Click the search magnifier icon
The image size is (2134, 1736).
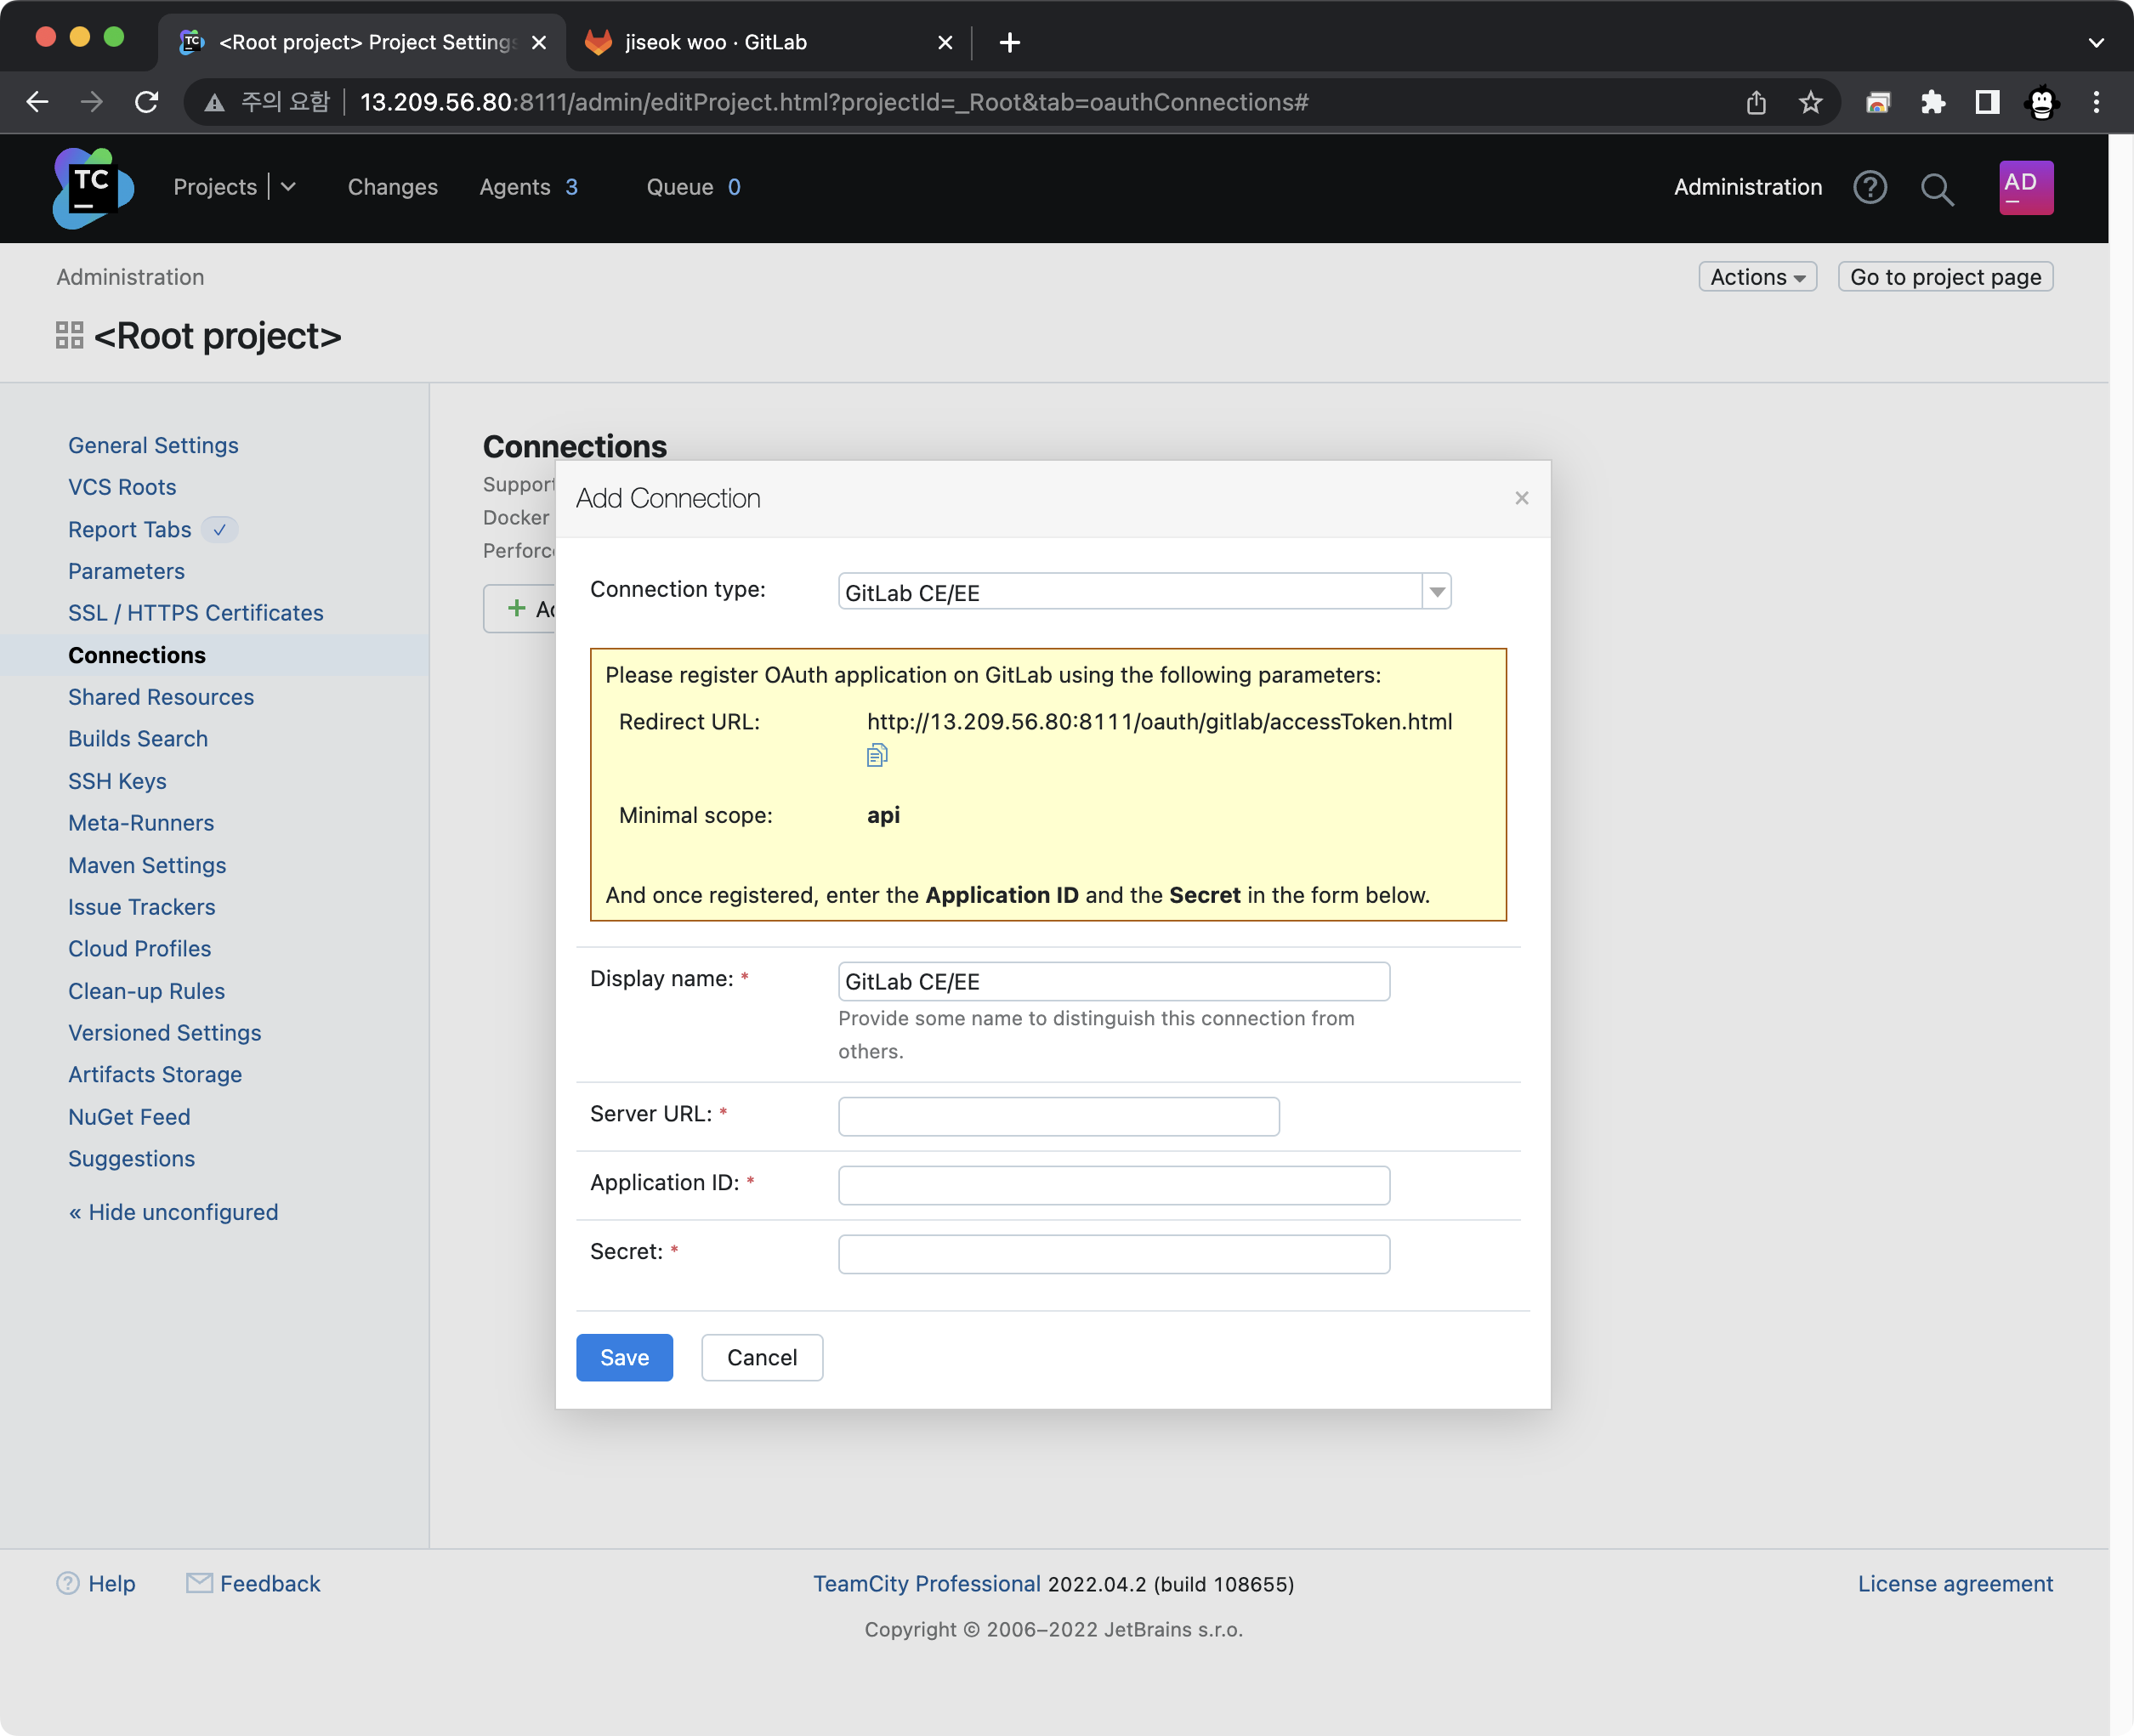coord(1937,188)
